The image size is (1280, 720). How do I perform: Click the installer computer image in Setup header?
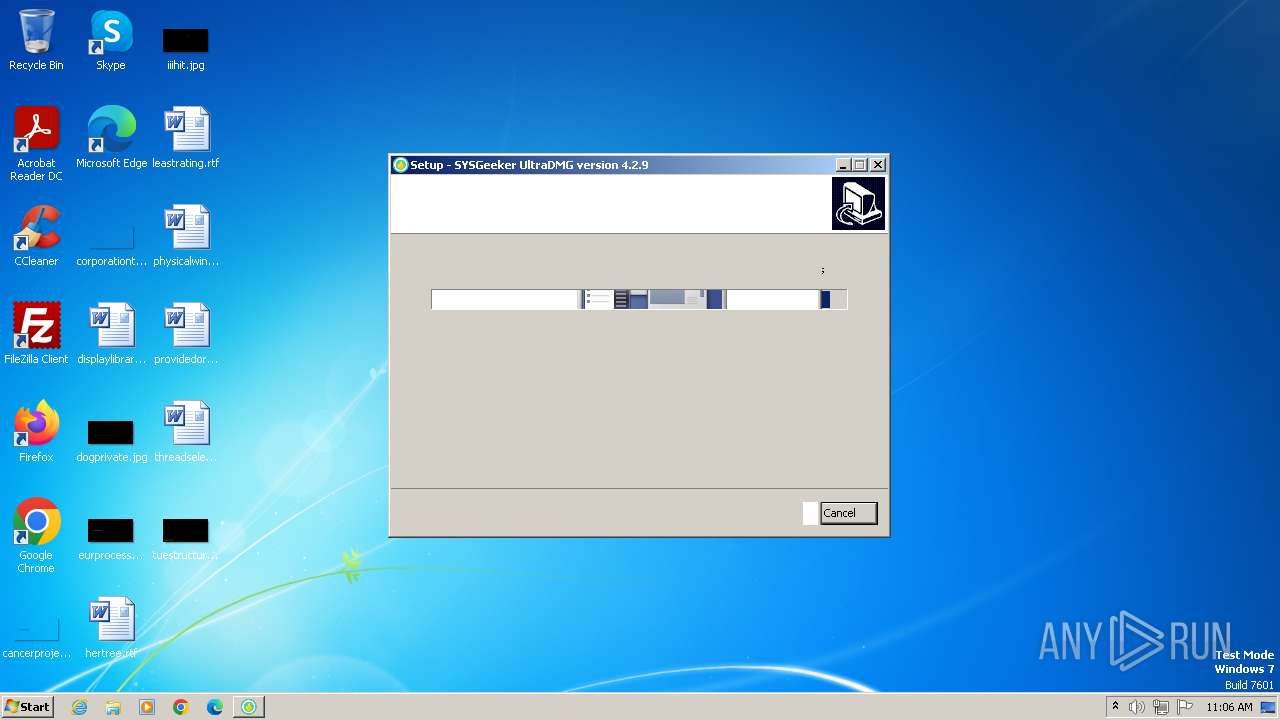click(858, 204)
